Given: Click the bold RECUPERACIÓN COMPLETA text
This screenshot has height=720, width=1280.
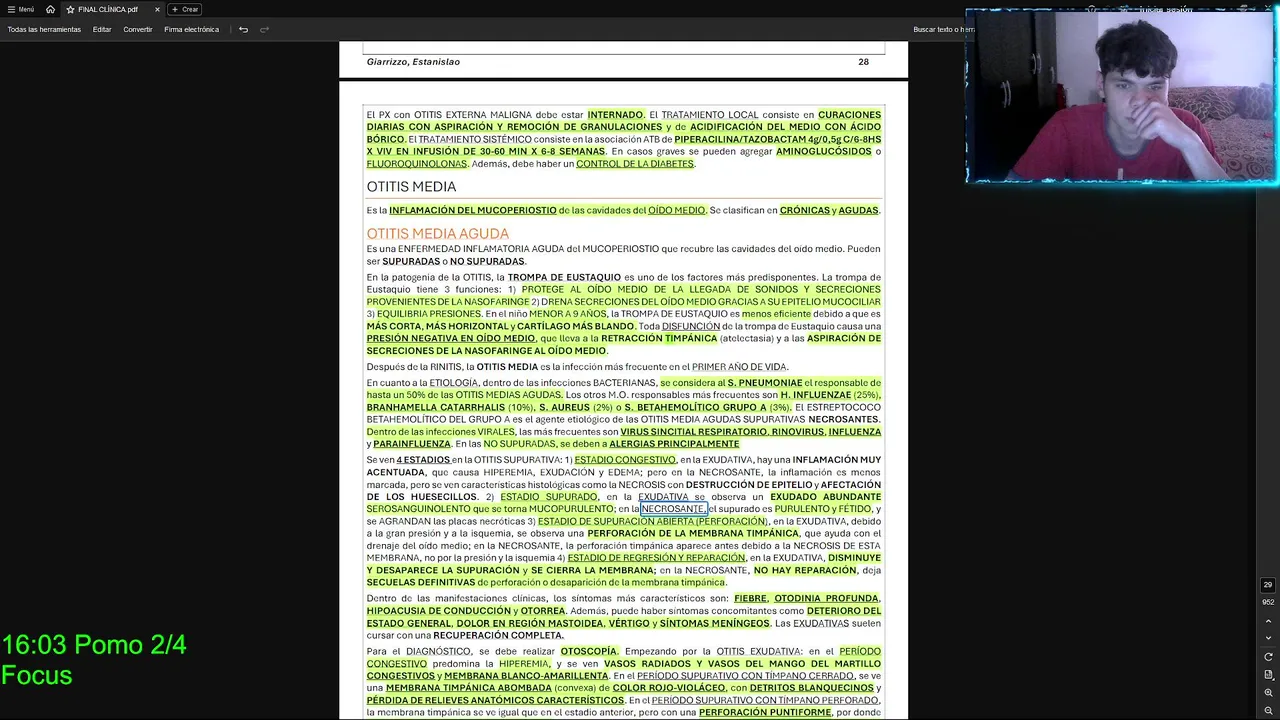Looking at the screenshot, I should pos(498,636).
